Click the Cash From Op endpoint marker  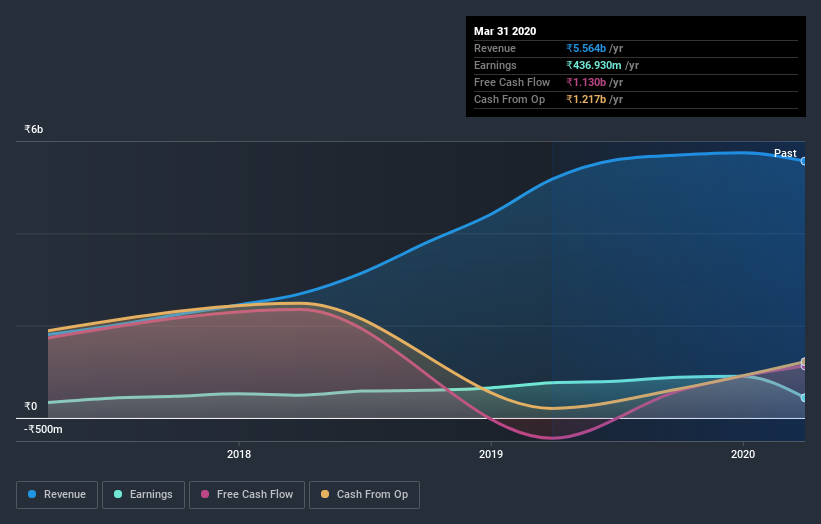tap(804, 362)
